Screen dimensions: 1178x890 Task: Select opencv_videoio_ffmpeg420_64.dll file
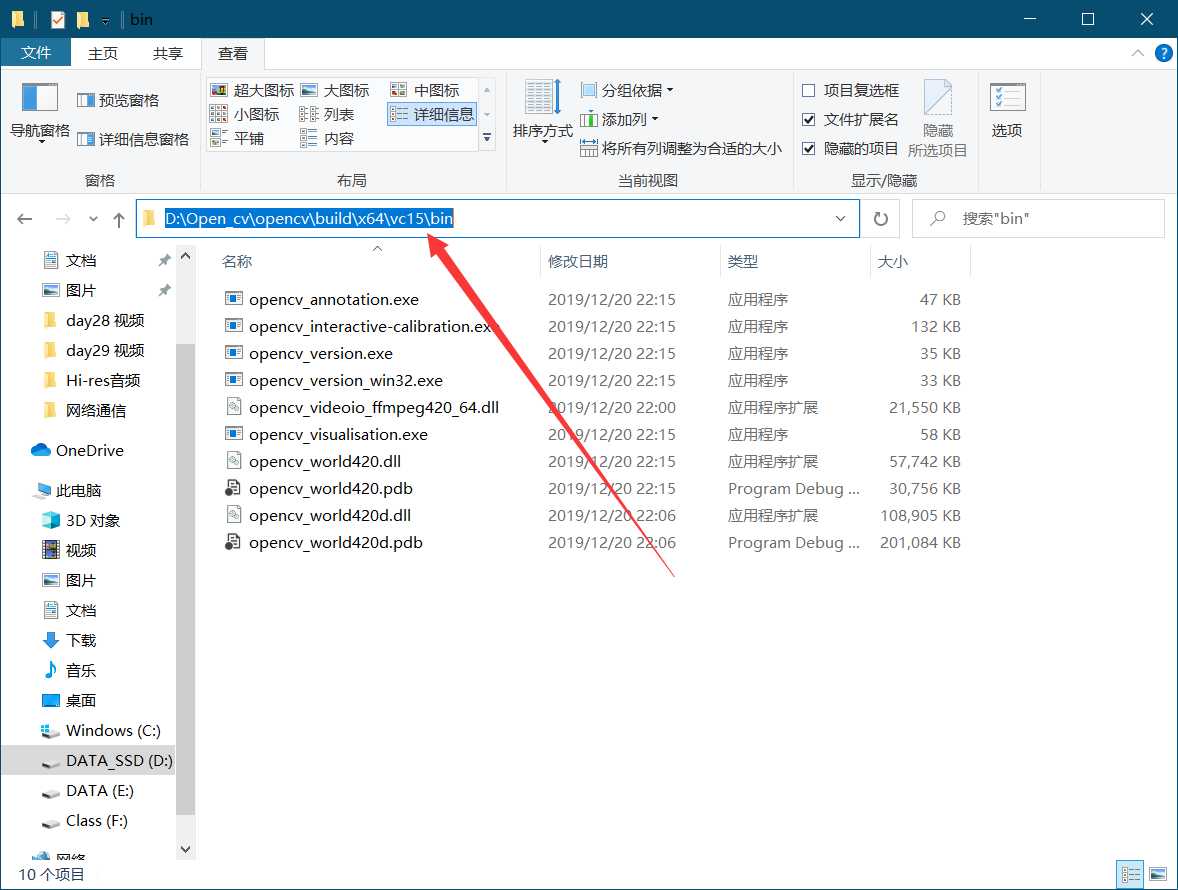click(373, 408)
